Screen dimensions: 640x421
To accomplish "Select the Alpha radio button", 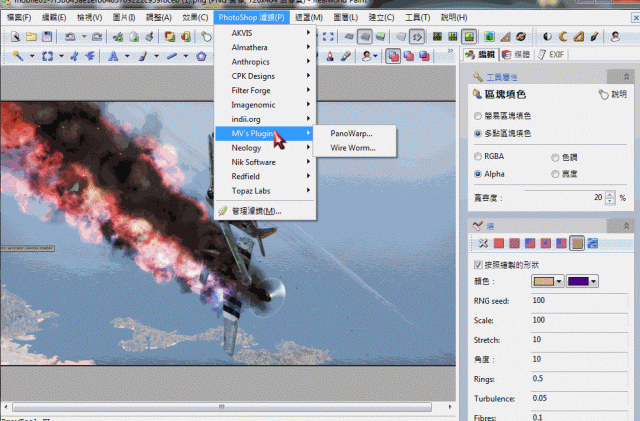I will point(478,174).
